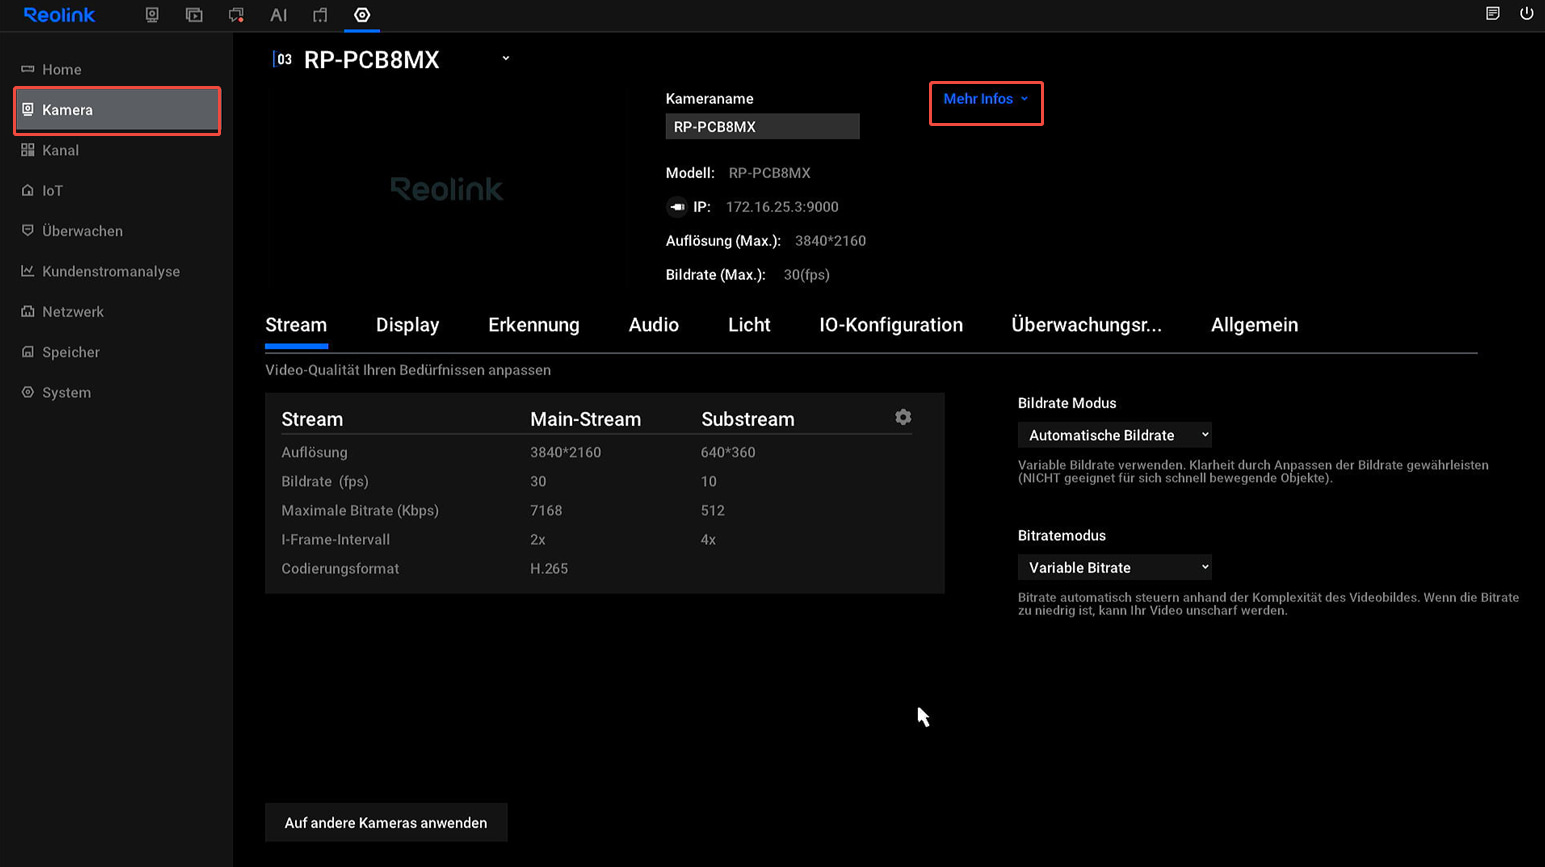Click IP address 172.16.25.3:9000
This screenshot has height=867, width=1545.
coord(782,207)
